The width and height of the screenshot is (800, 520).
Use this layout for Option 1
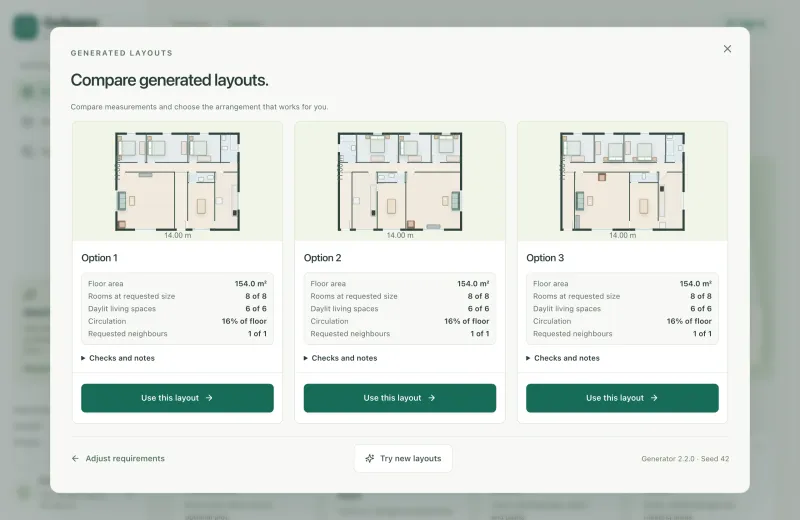click(x=178, y=398)
